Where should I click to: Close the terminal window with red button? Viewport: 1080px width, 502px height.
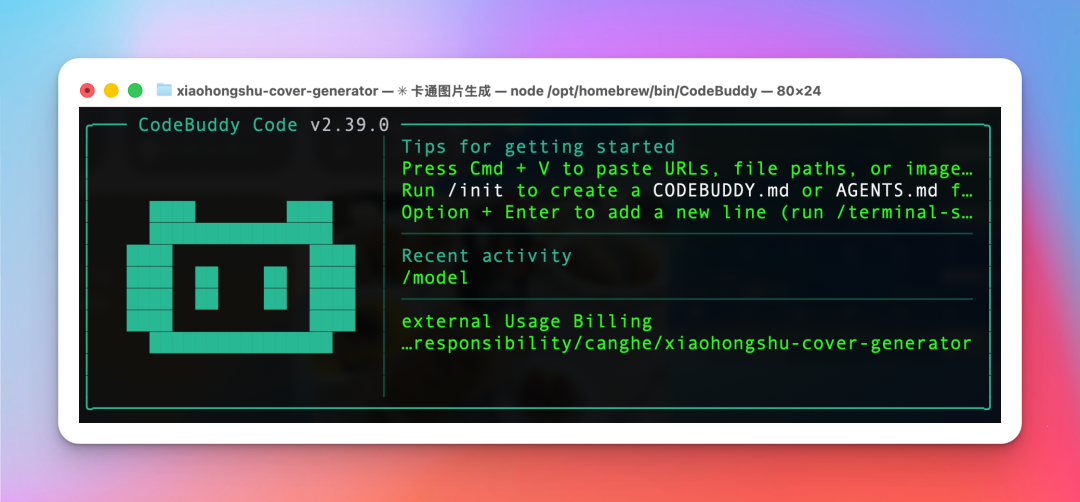87,90
